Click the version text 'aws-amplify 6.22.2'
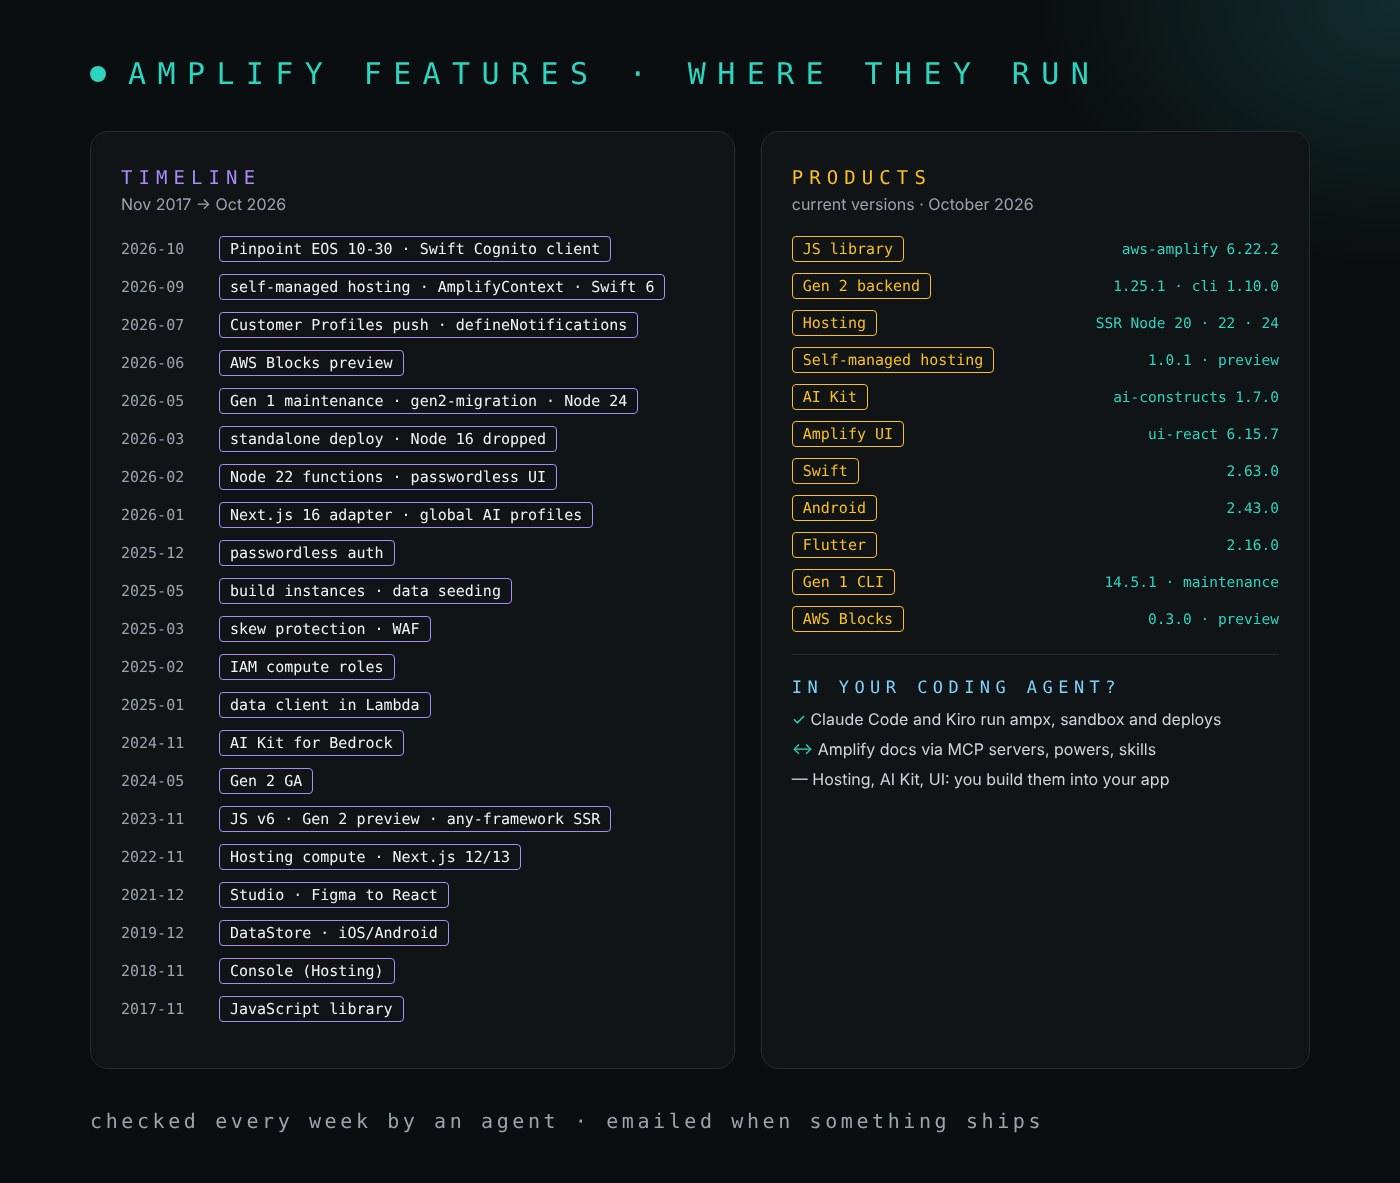 tap(1200, 249)
